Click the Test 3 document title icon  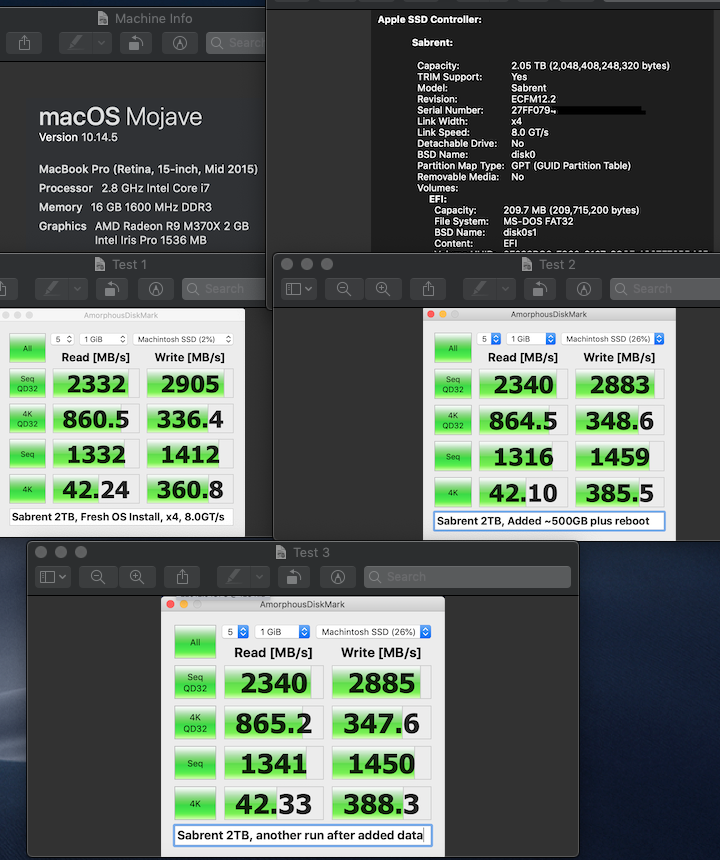pos(281,552)
